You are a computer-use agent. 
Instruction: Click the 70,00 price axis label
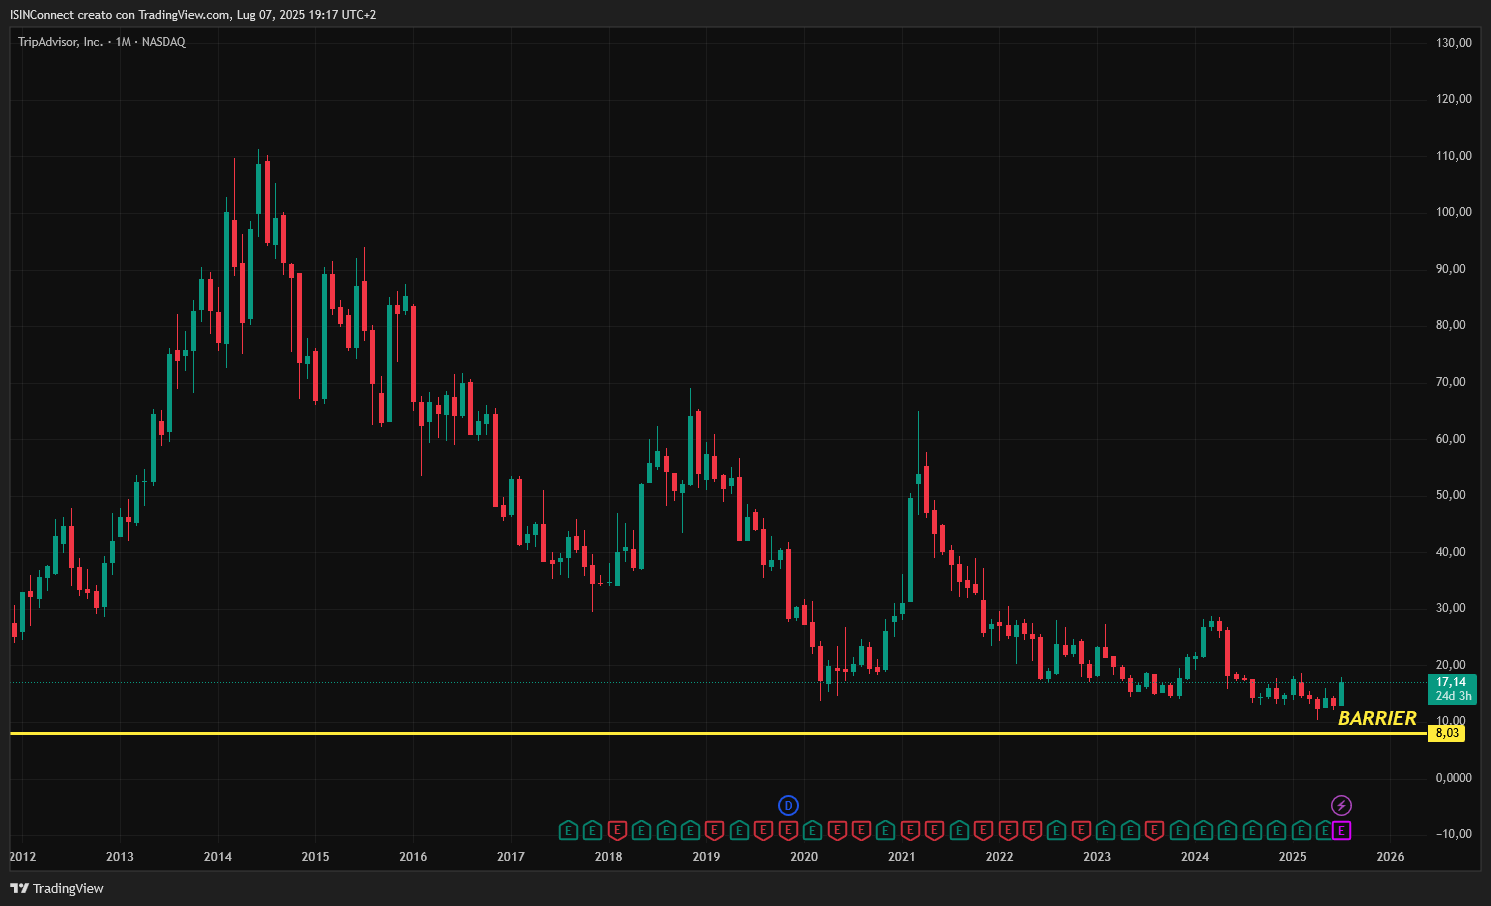pyautogui.click(x=1453, y=382)
